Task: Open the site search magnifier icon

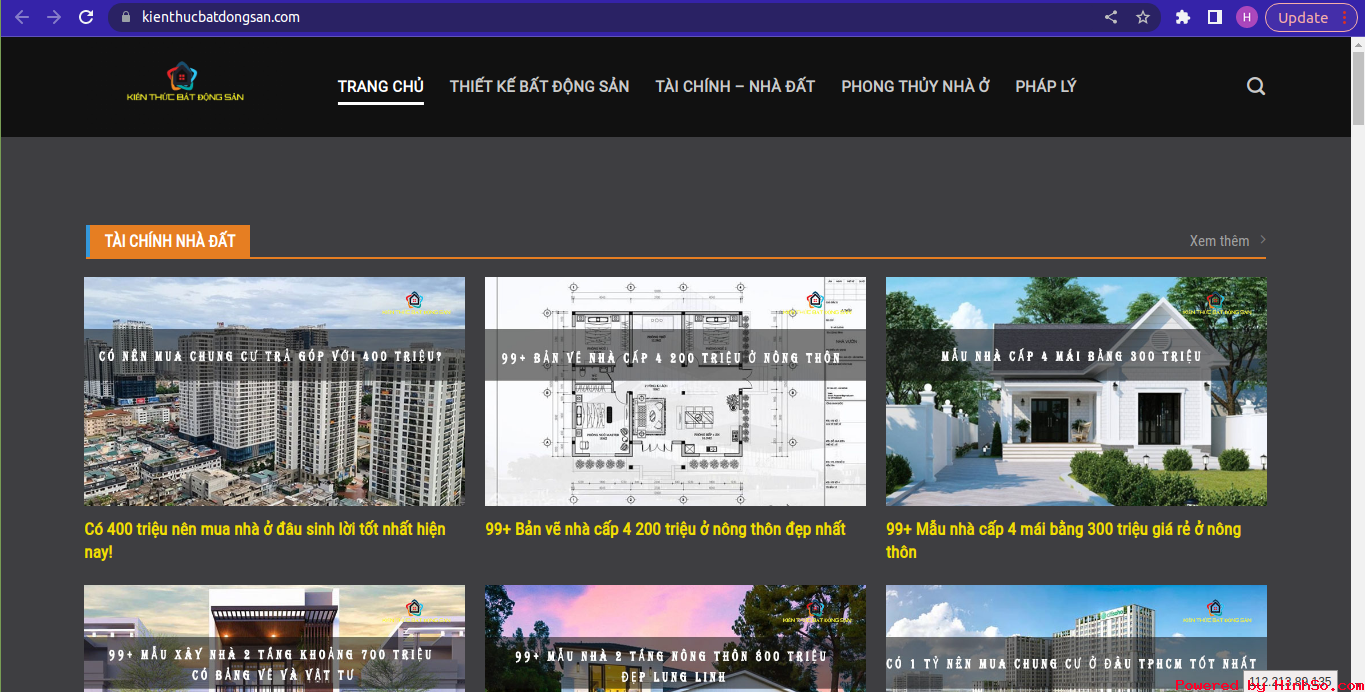Action: (1256, 86)
